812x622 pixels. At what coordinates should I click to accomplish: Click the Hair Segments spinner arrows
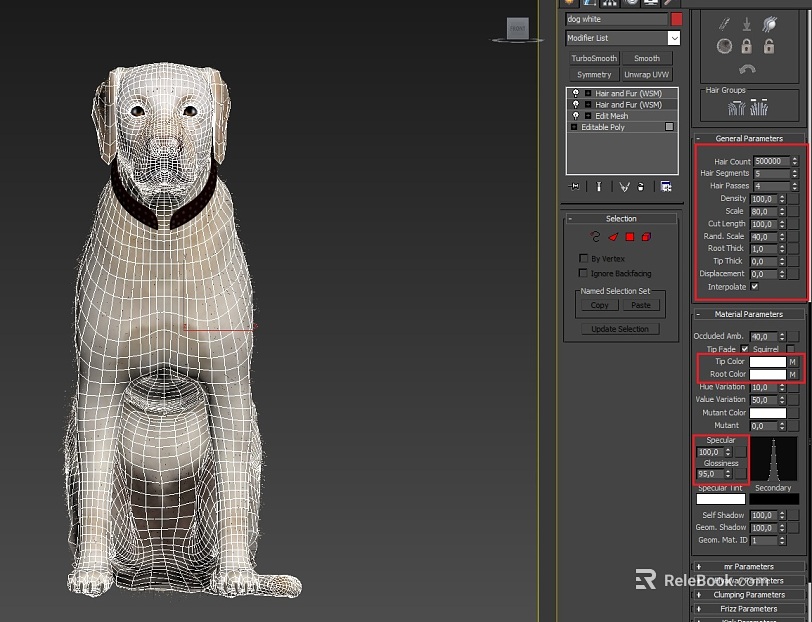(795, 173)
